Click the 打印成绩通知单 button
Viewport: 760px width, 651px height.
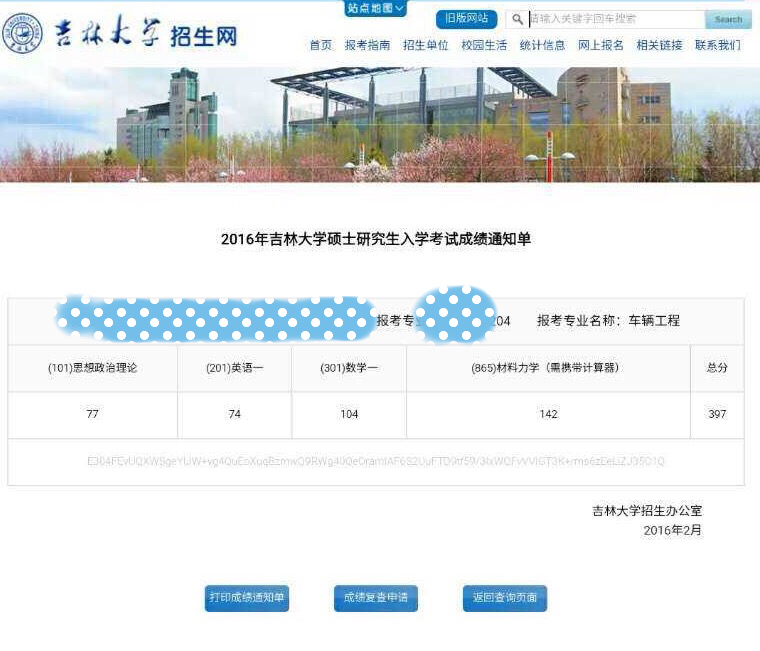247,598
